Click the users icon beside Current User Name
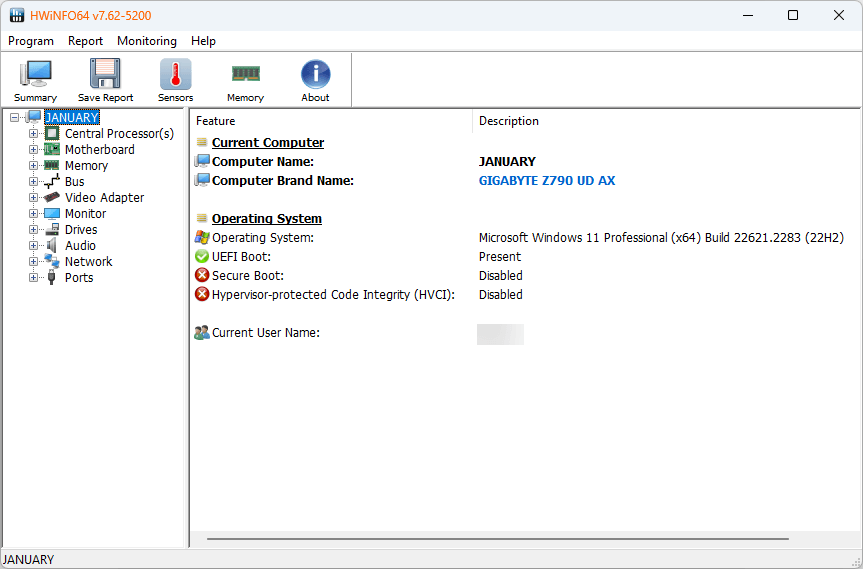The width and height of the screenshot is (863, 569). click(x=202, y=332)
